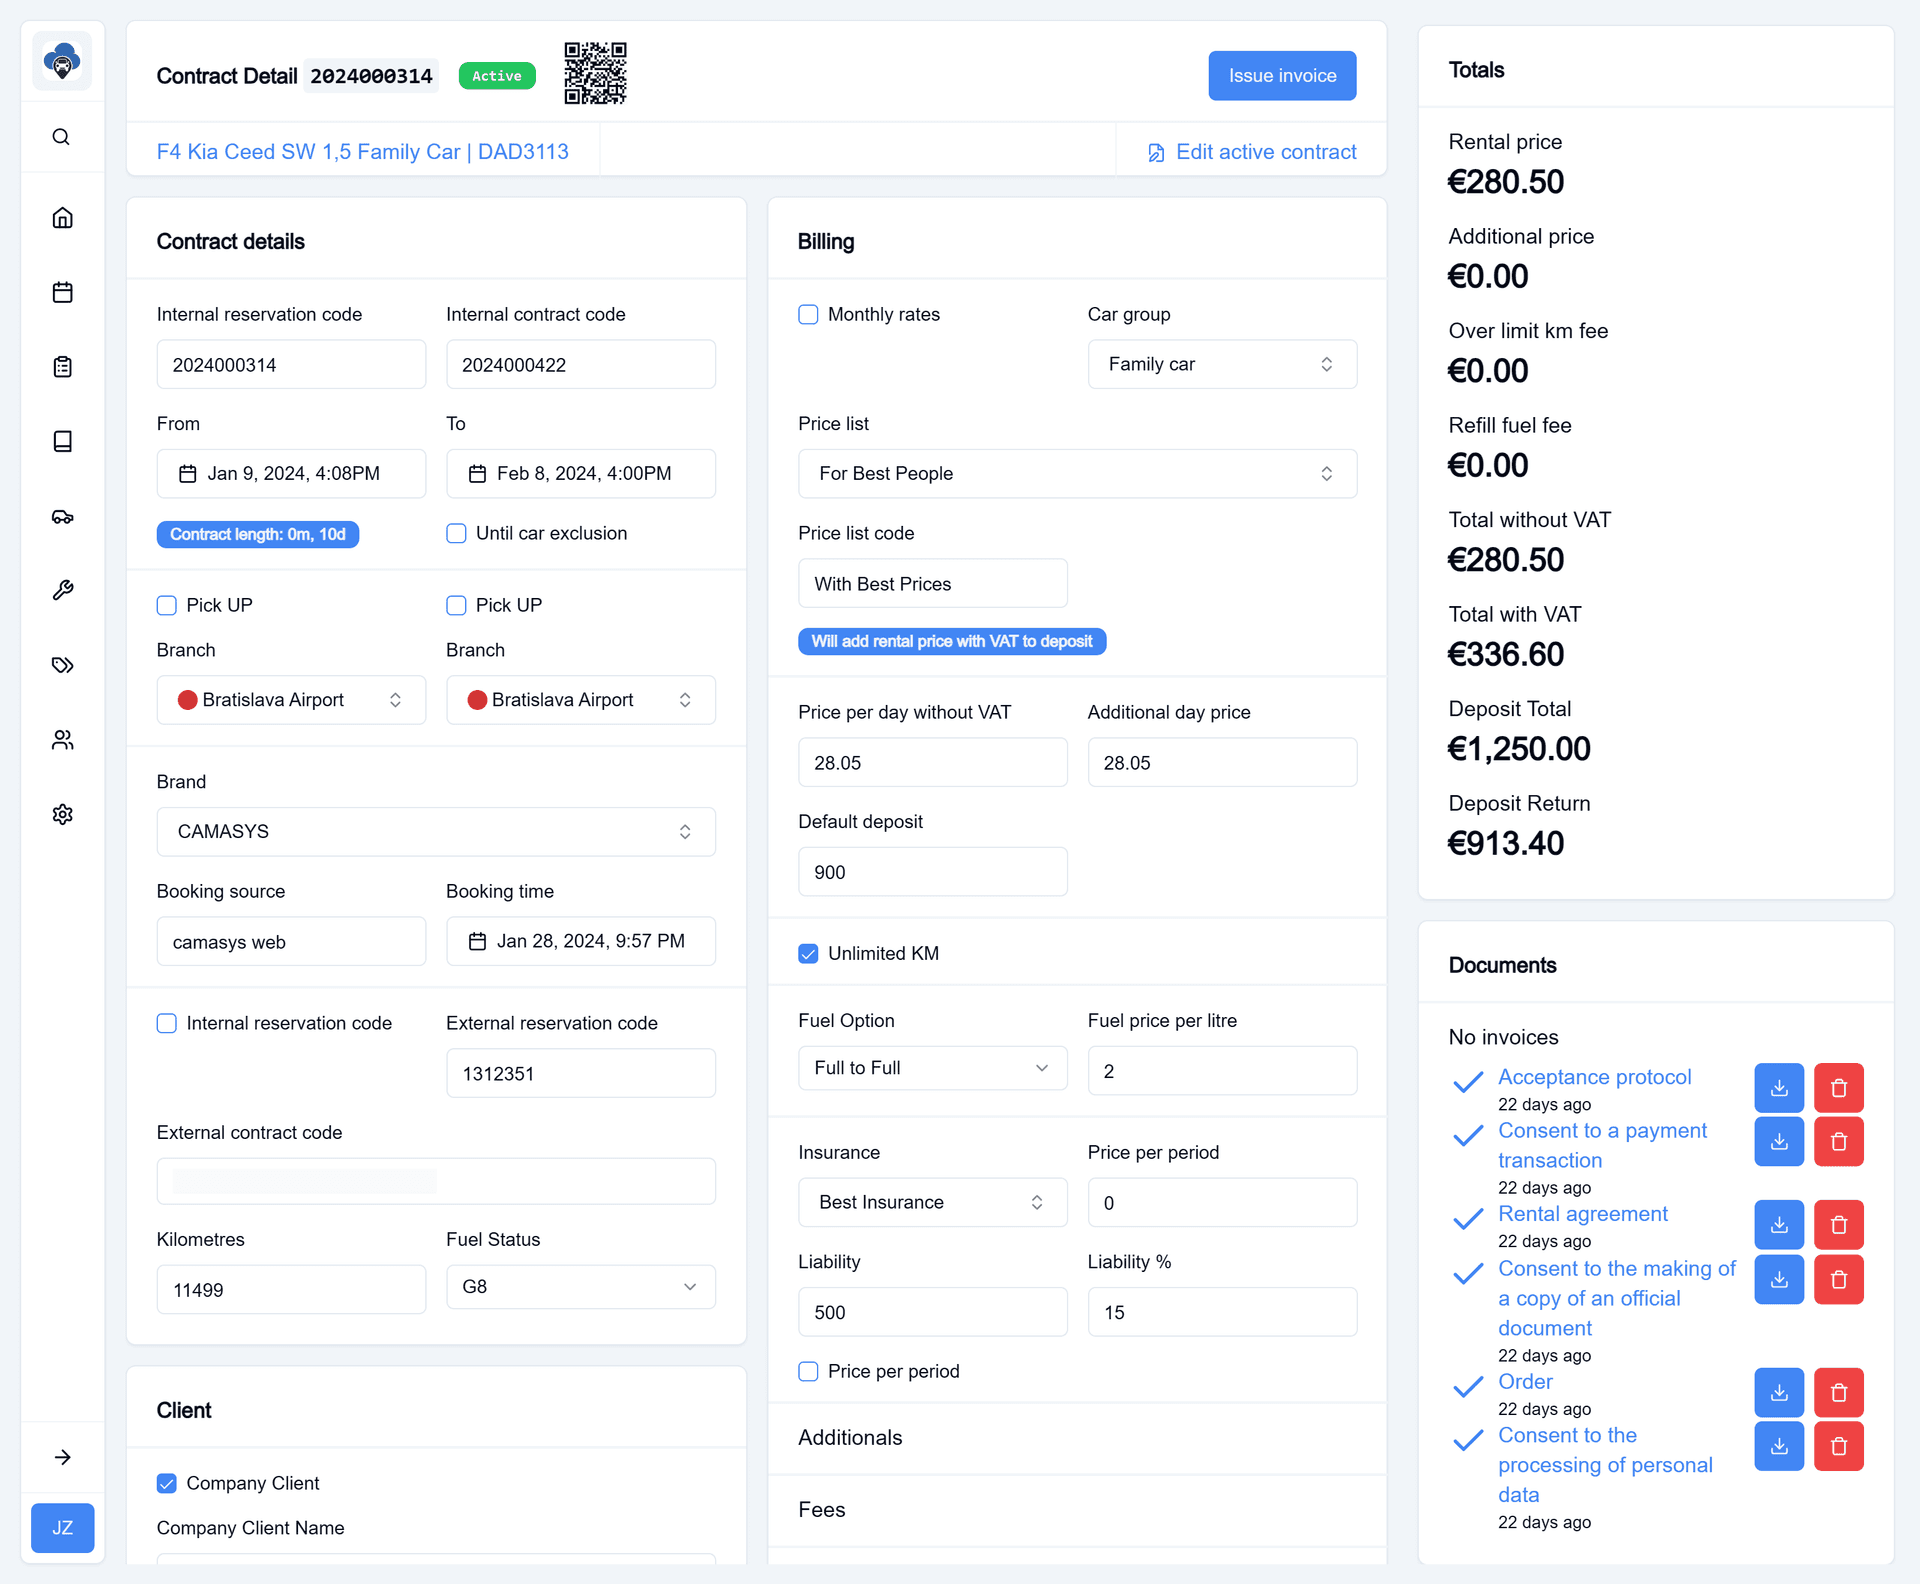
Task: Click the app logo in sidebar
Action: pyautogui.click(x=62, y=61)
